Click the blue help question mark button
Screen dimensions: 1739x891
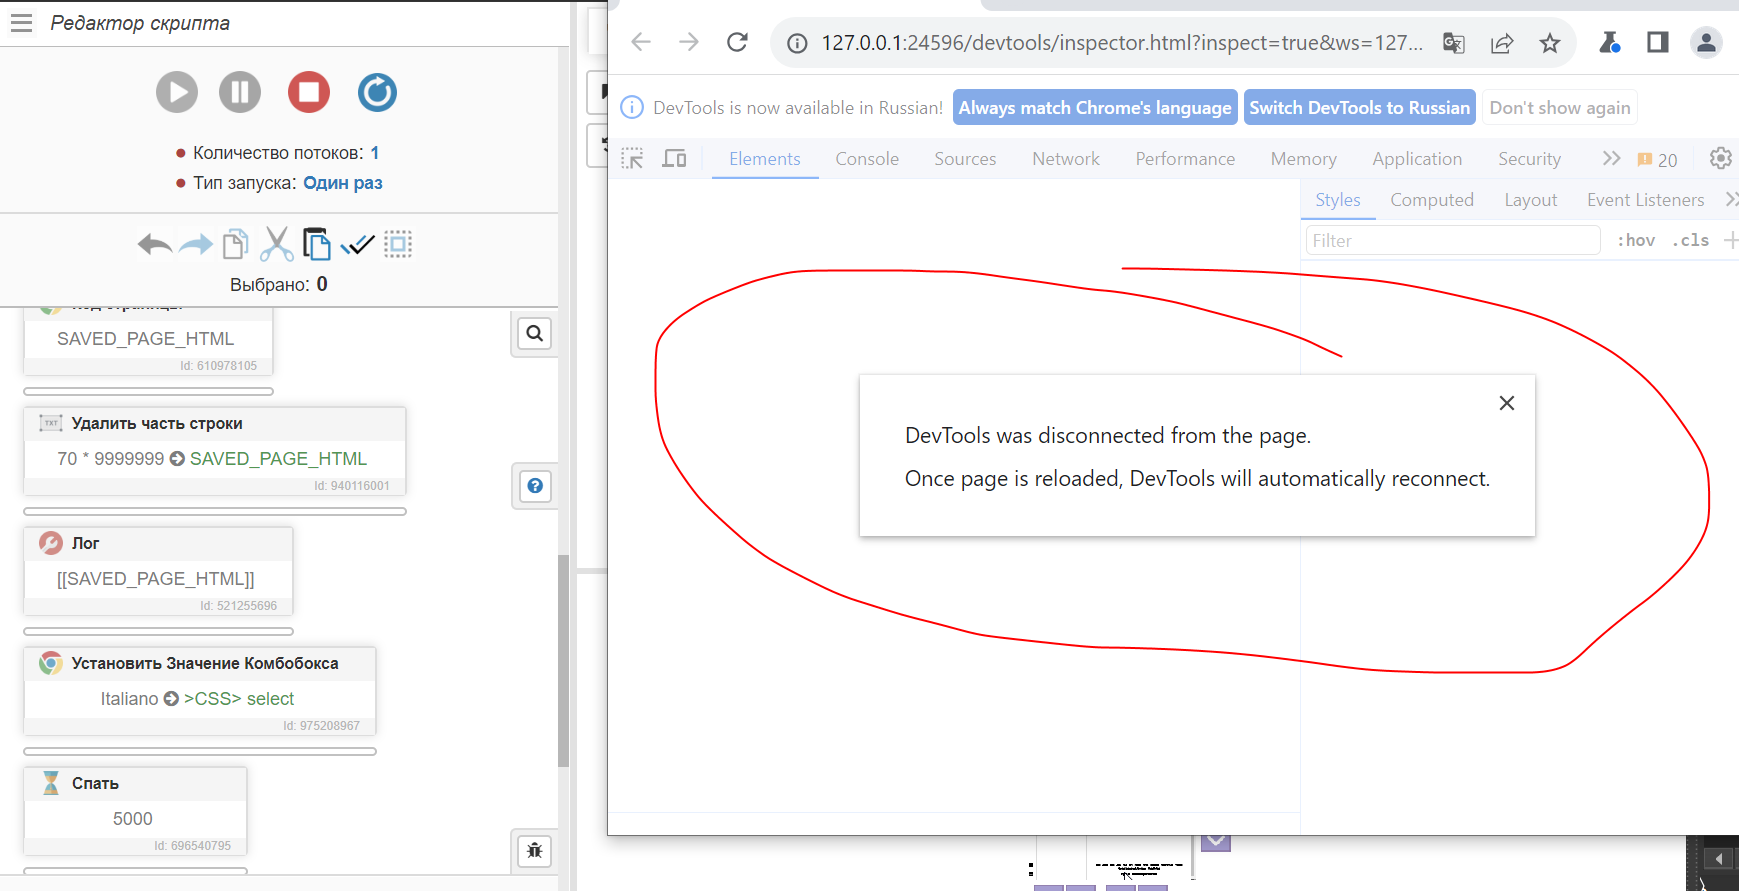click(x=535, y=486)
